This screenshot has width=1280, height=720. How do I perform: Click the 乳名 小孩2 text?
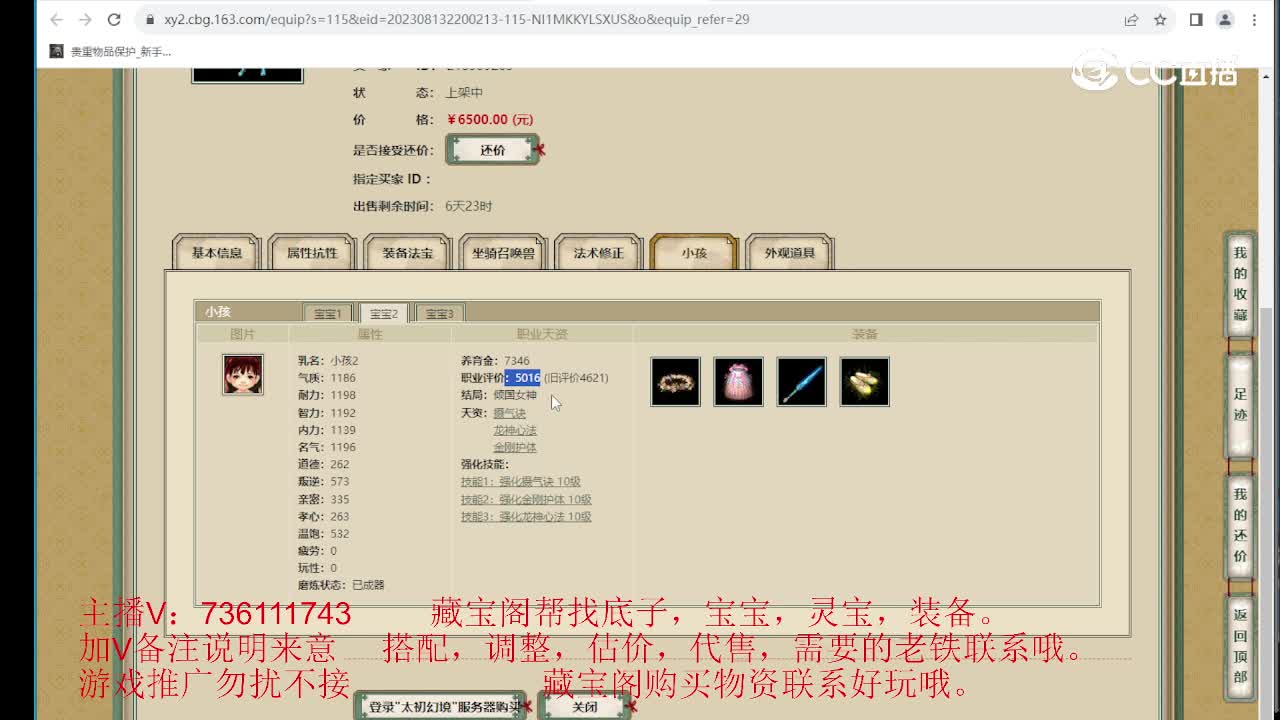point(328,361)
